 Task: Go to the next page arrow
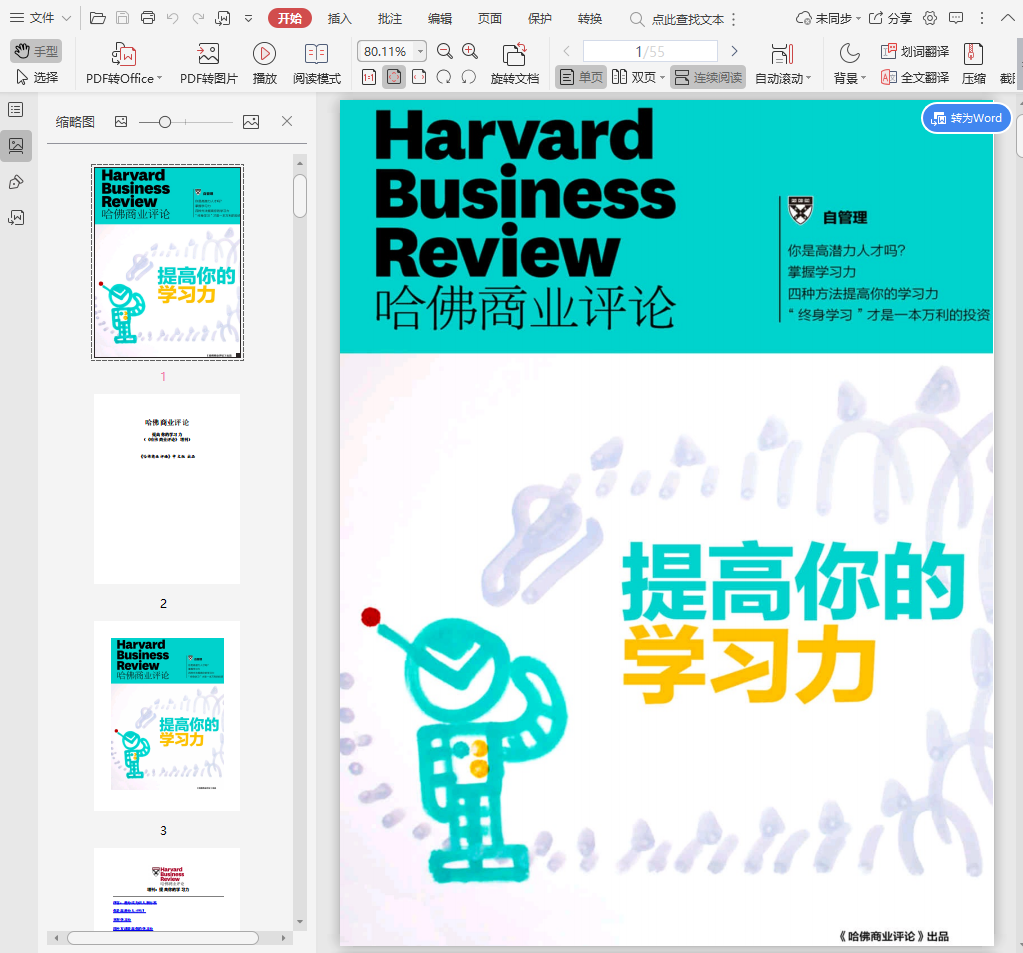click(x=734, y=51)
